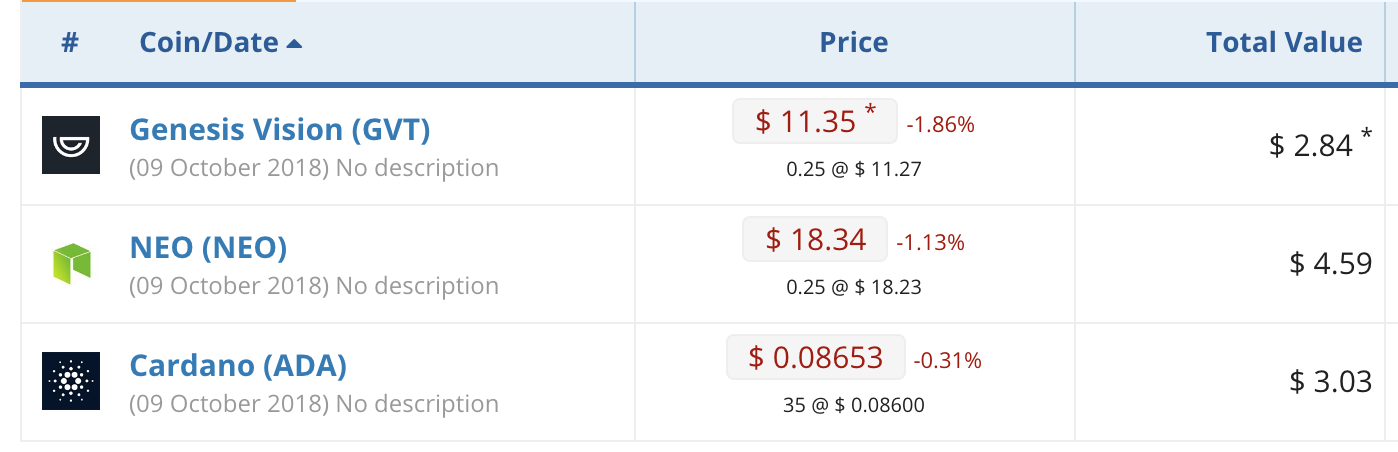Click the green NEO coin logo
This screenshot has width=1398, height=452.
click(70, 263)
